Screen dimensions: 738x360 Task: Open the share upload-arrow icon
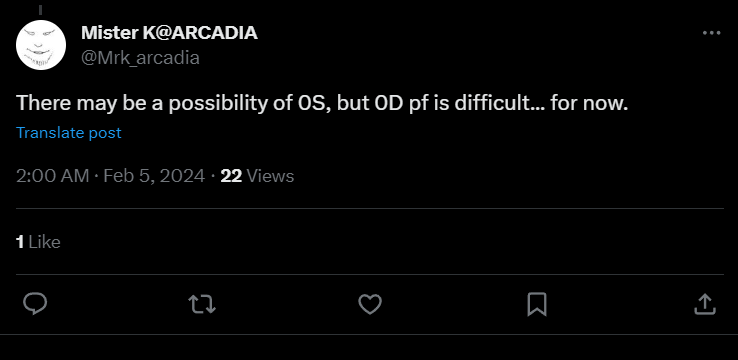point(705,304)
